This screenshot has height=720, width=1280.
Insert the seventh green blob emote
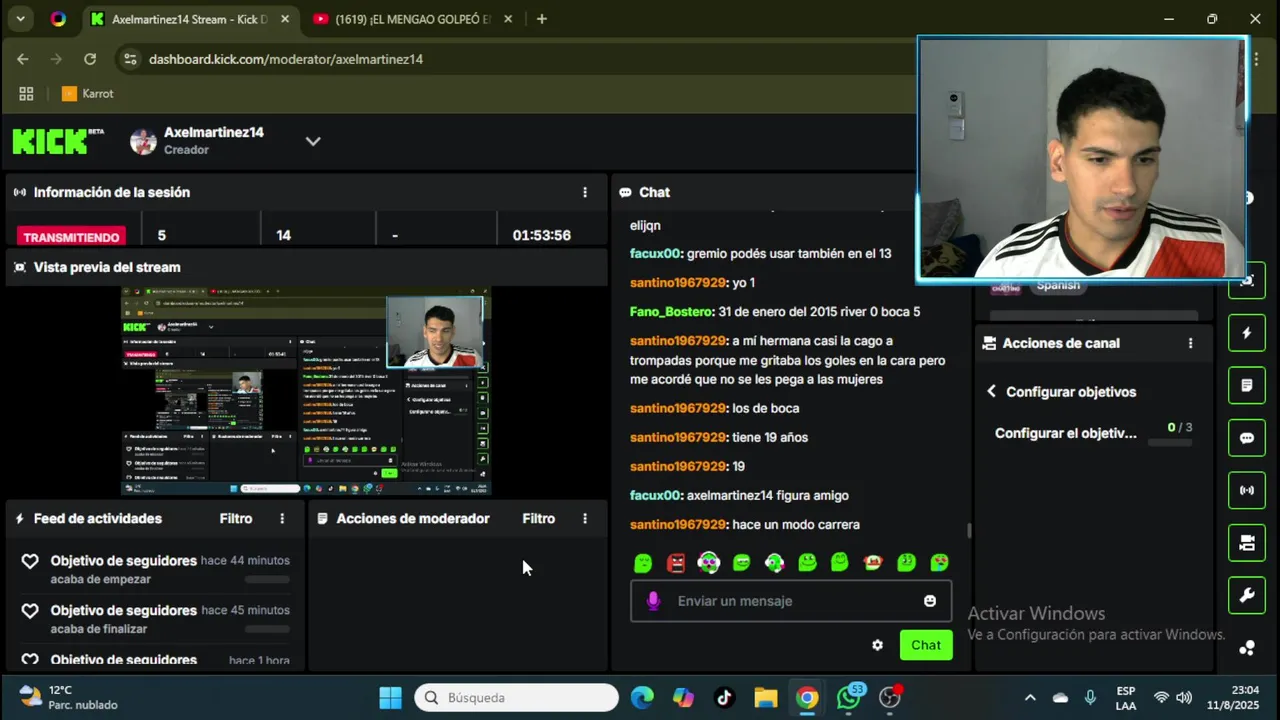click(x=840, y=563)
